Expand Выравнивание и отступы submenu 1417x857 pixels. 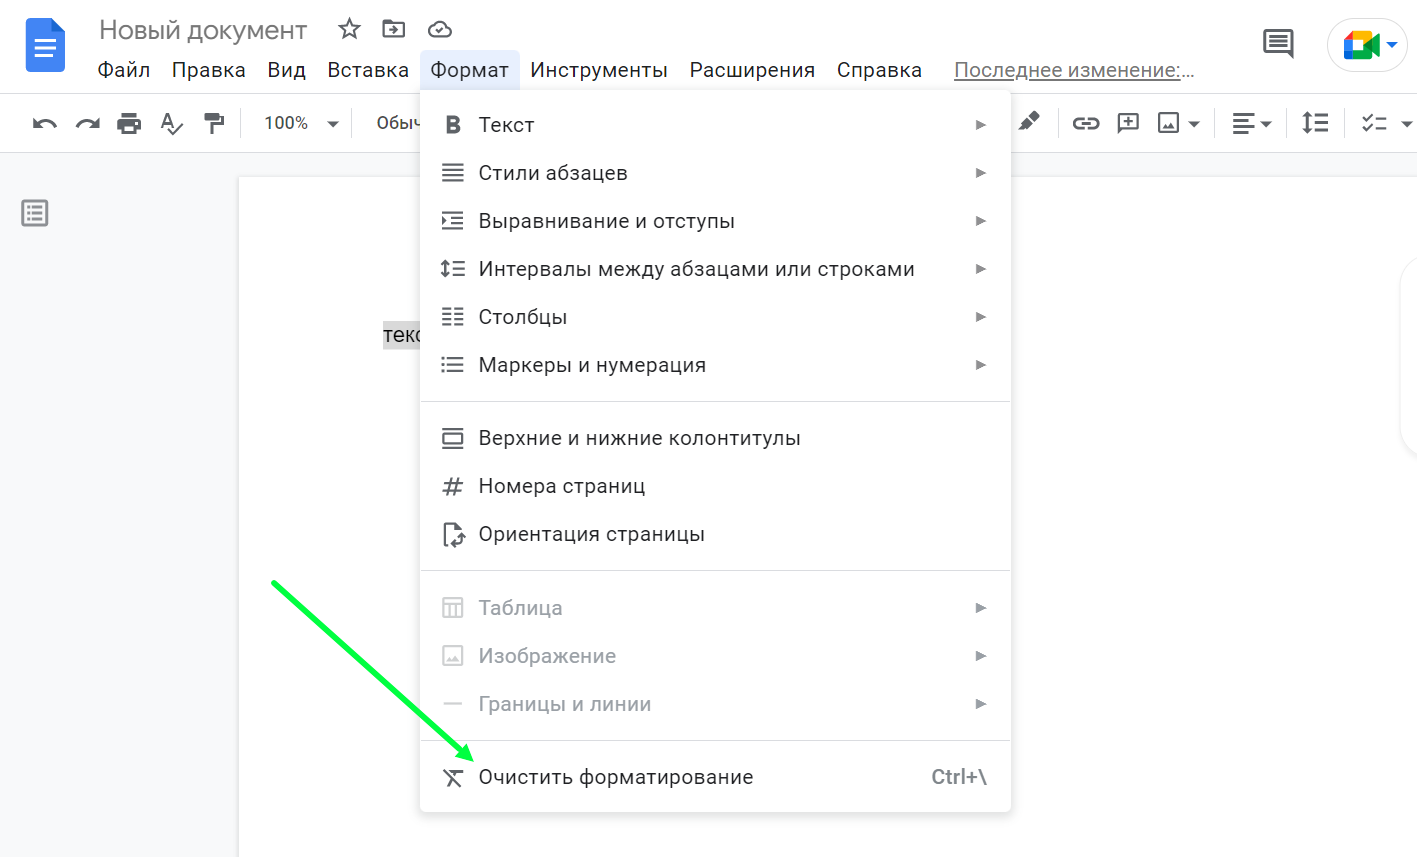coord(715,221)
